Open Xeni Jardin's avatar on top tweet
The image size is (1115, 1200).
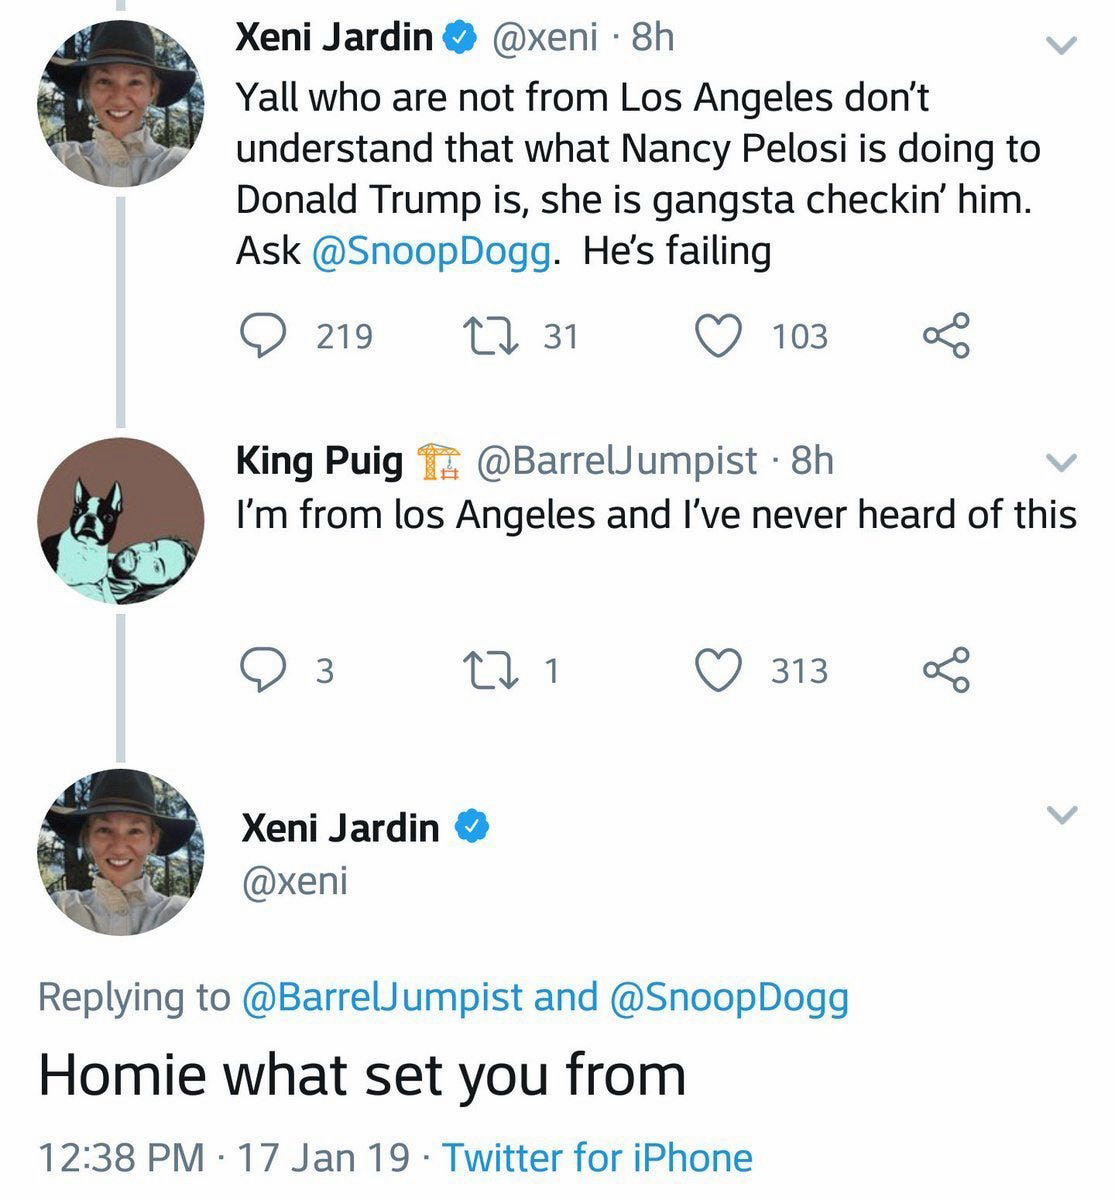coord(121,104)
